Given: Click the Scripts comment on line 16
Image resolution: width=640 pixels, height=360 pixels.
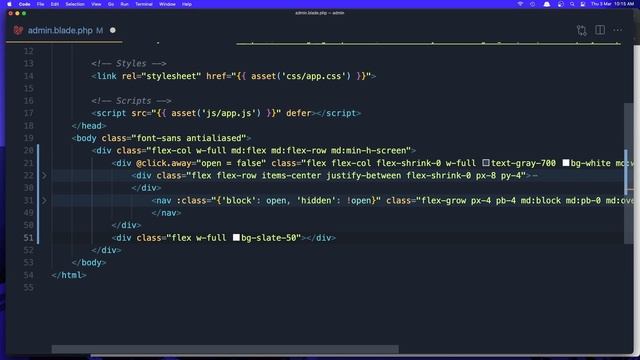Looking at the screenshot, I should (x=131, y=101).
